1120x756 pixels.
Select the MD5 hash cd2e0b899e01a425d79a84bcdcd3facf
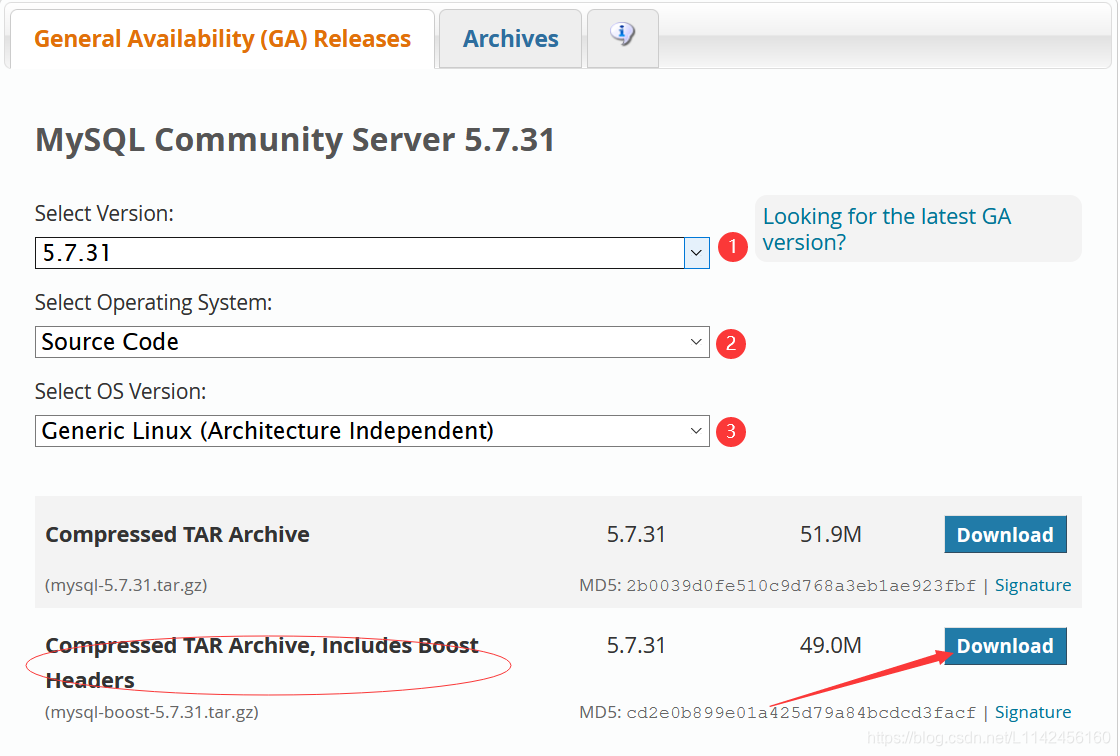[801, 713]
